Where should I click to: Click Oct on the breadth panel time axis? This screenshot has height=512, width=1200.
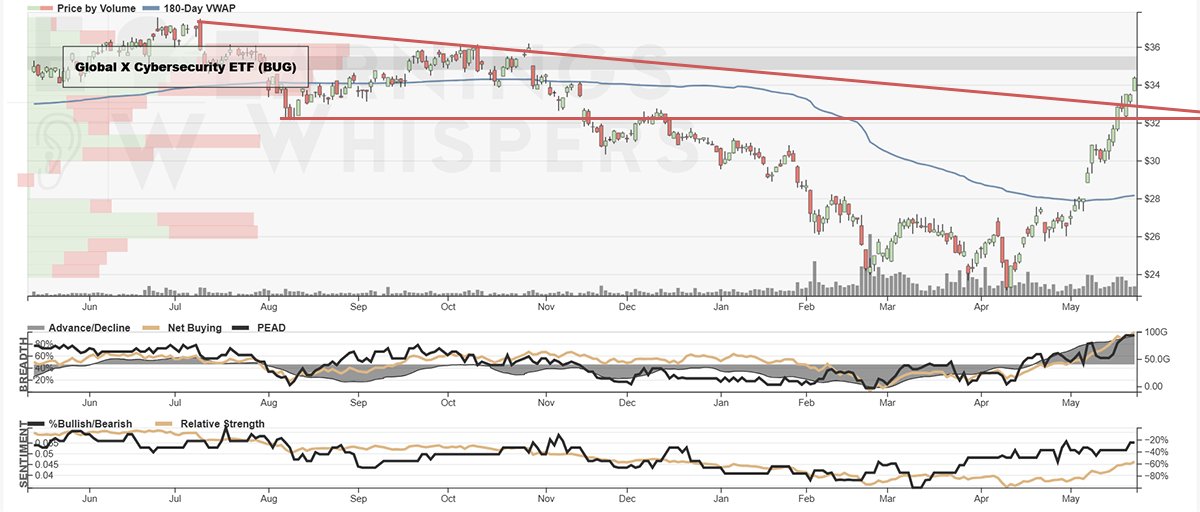click(448, 403)
